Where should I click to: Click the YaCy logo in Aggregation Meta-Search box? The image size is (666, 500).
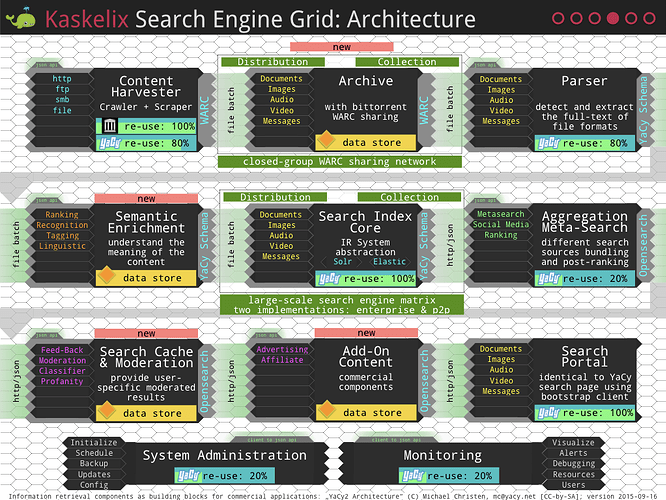[x=548, y=279]
